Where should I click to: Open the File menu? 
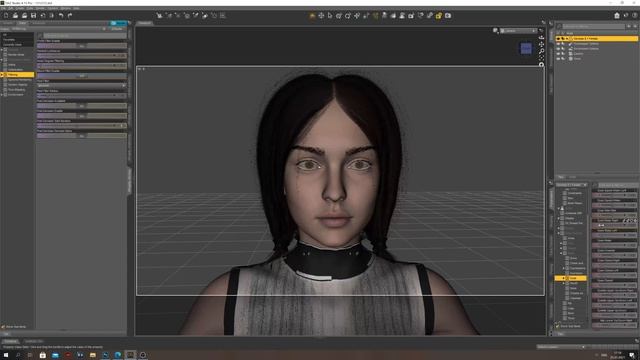[3, 8]
